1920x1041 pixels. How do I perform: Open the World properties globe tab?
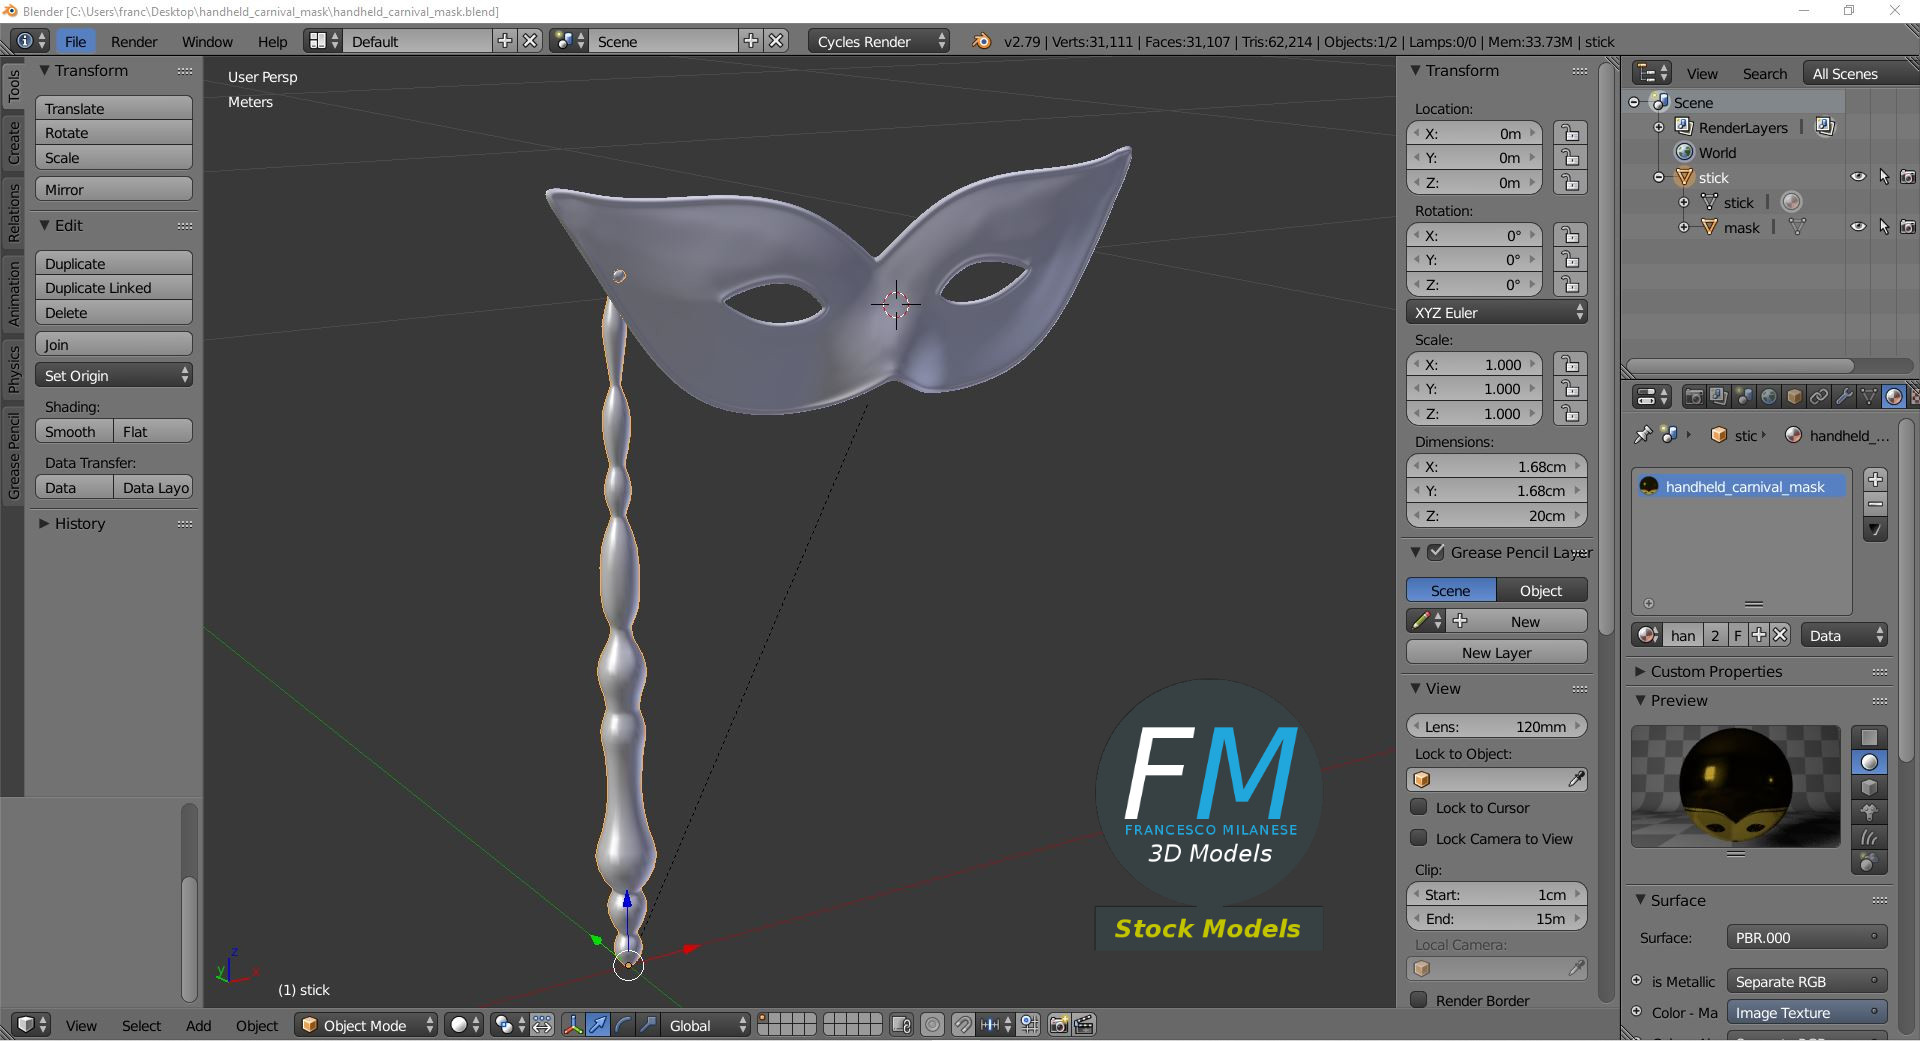point(1769,397)
